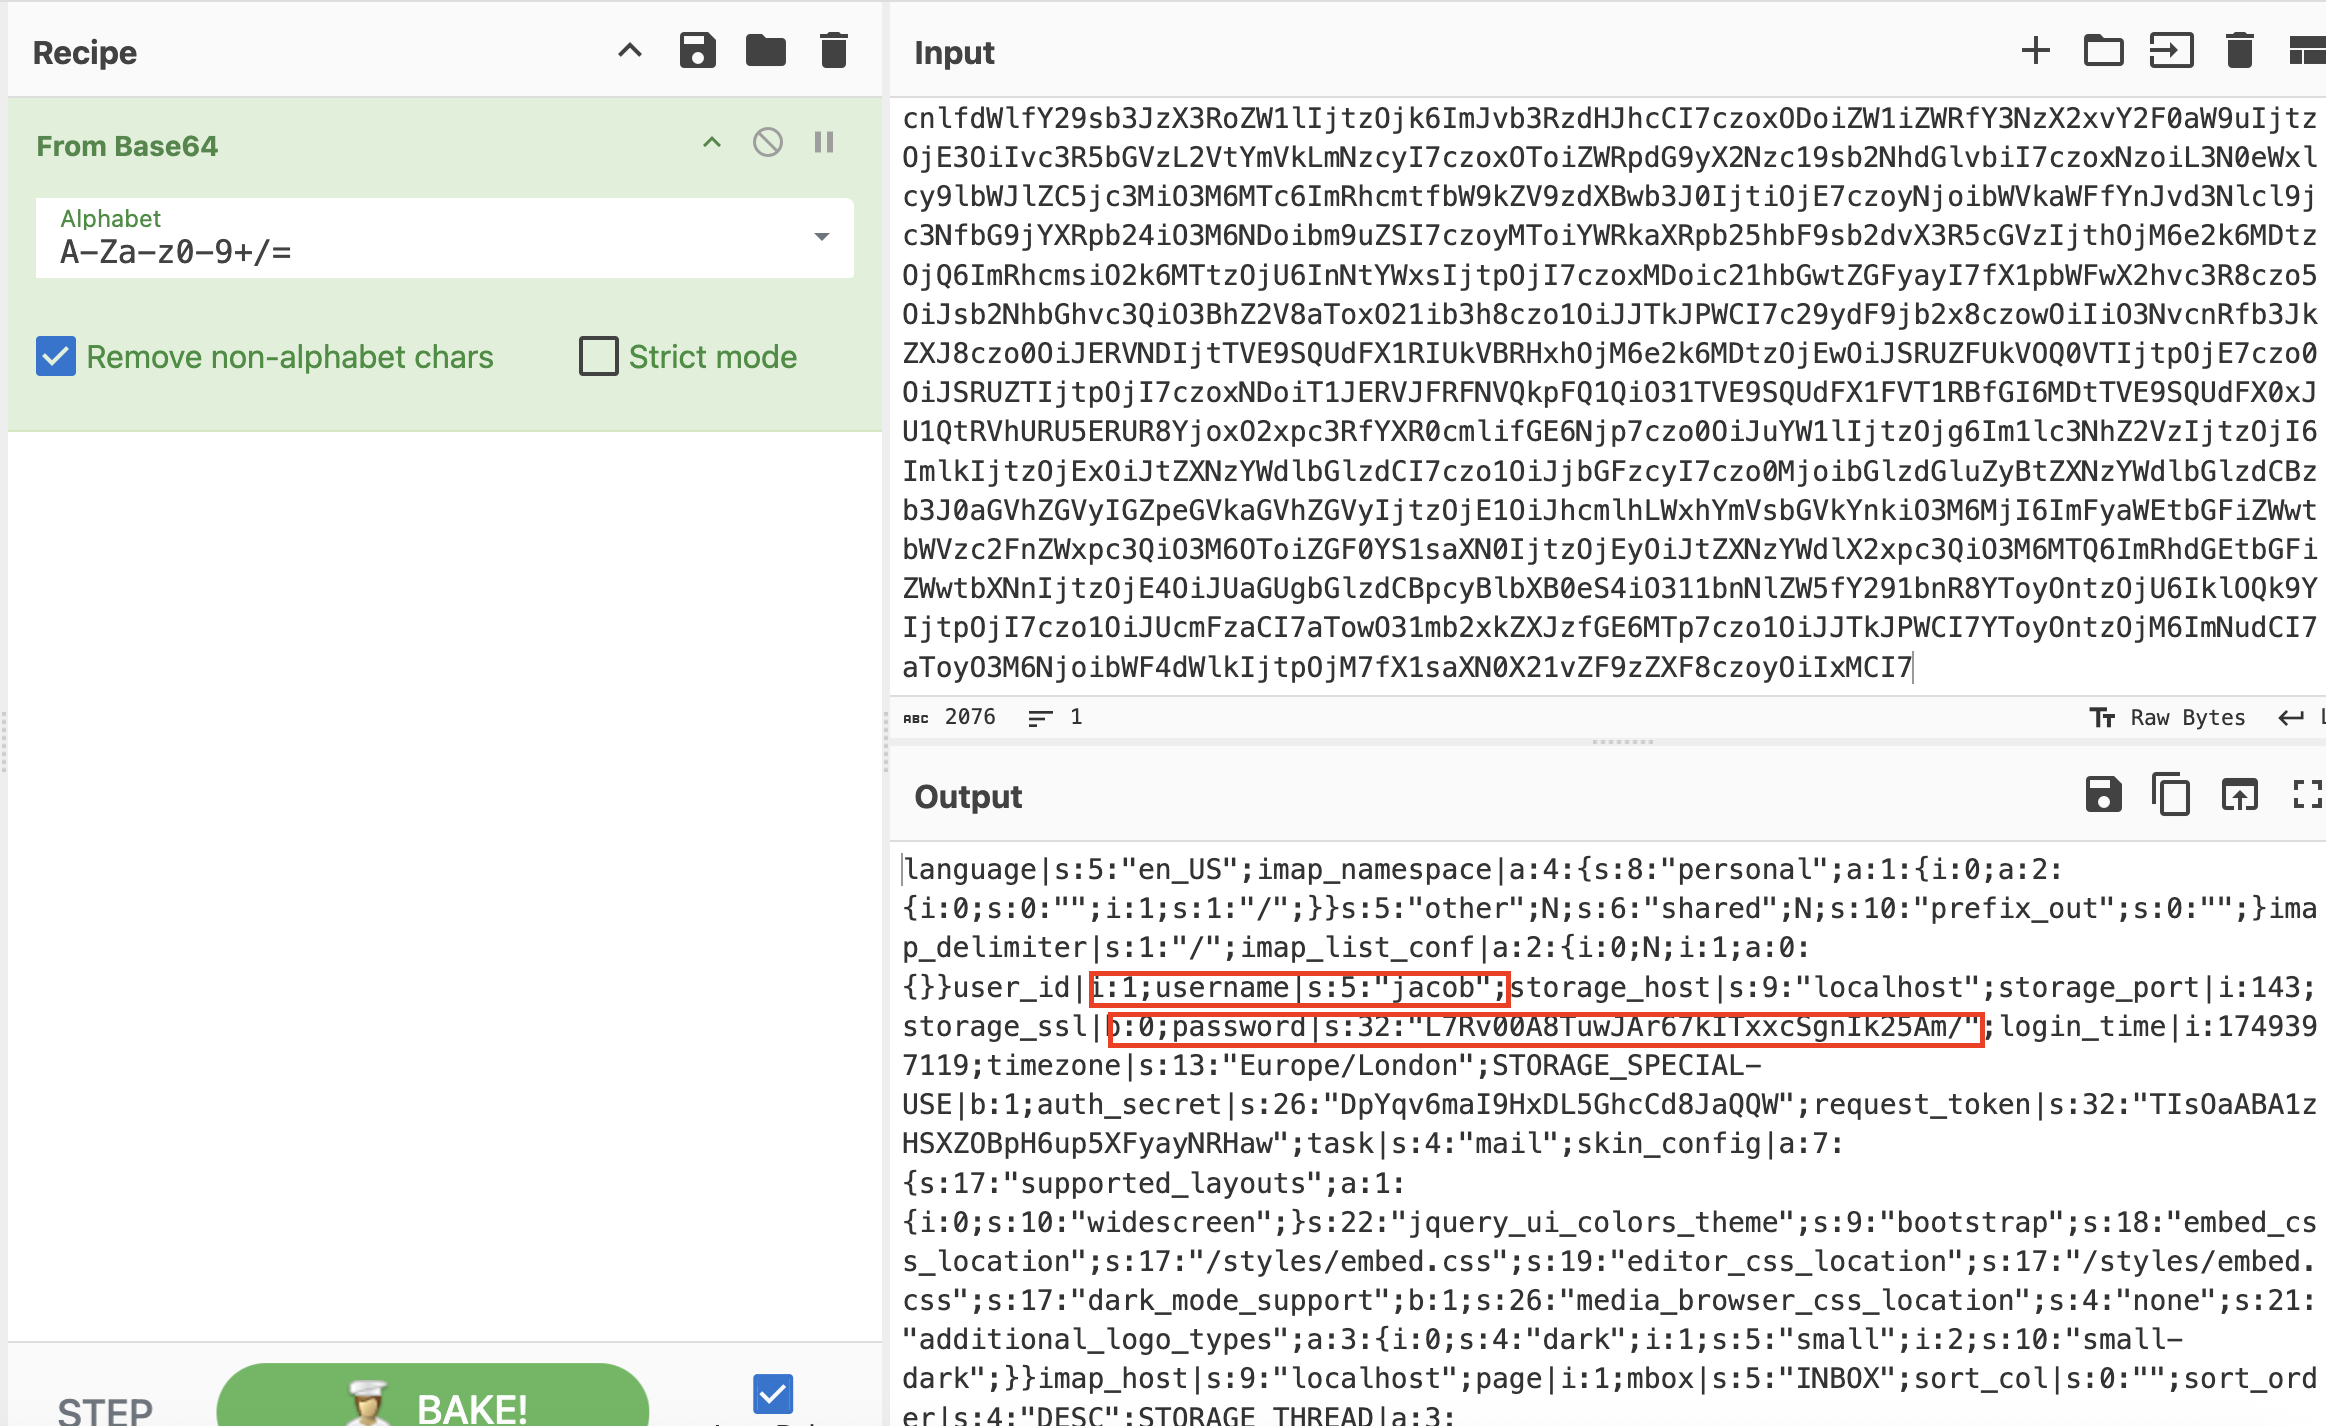
Task: Toggle the Auto Bake checkbox
Action: point(773,1393)
